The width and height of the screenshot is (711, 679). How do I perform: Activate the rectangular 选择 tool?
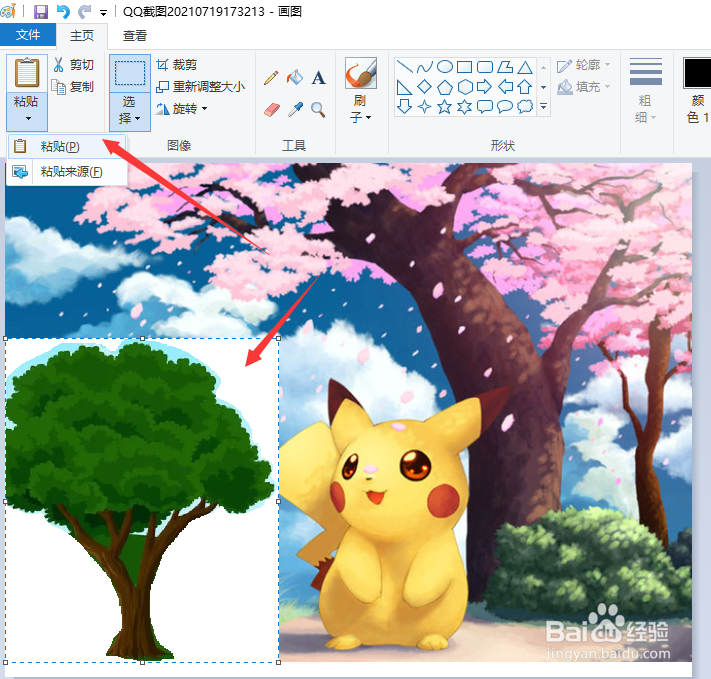click(130, 73)
